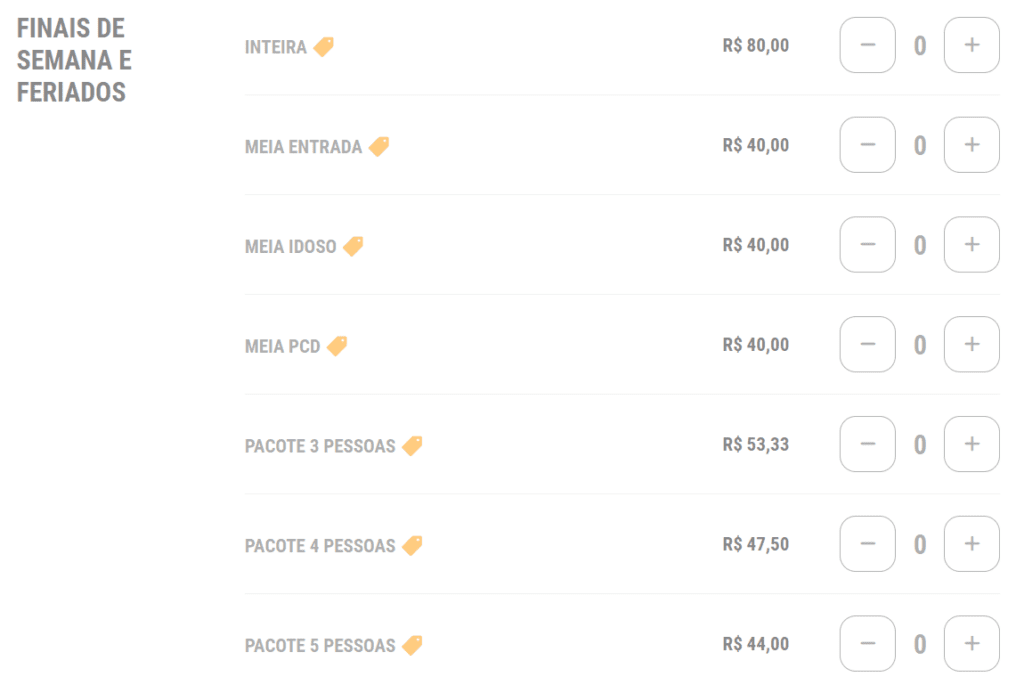This screenshot has height=693, width=1024.
Task: Add one PACOTE 4 PESSOAS ticket
Action: 972,544
